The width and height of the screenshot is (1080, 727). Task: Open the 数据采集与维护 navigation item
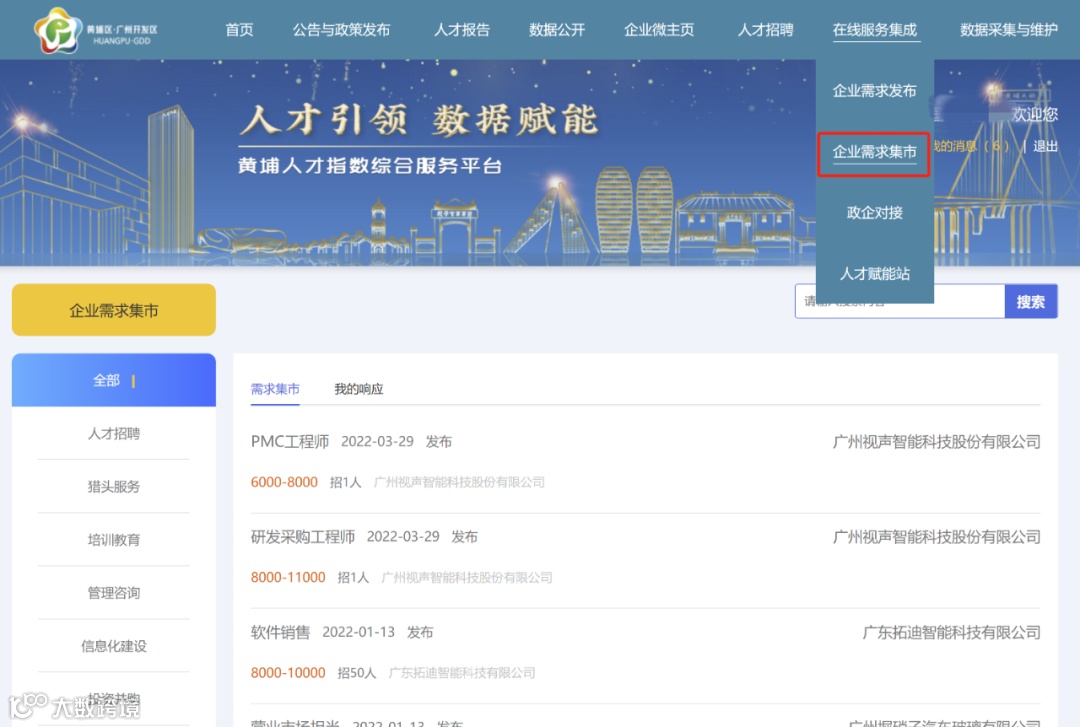click(1008, 30)
